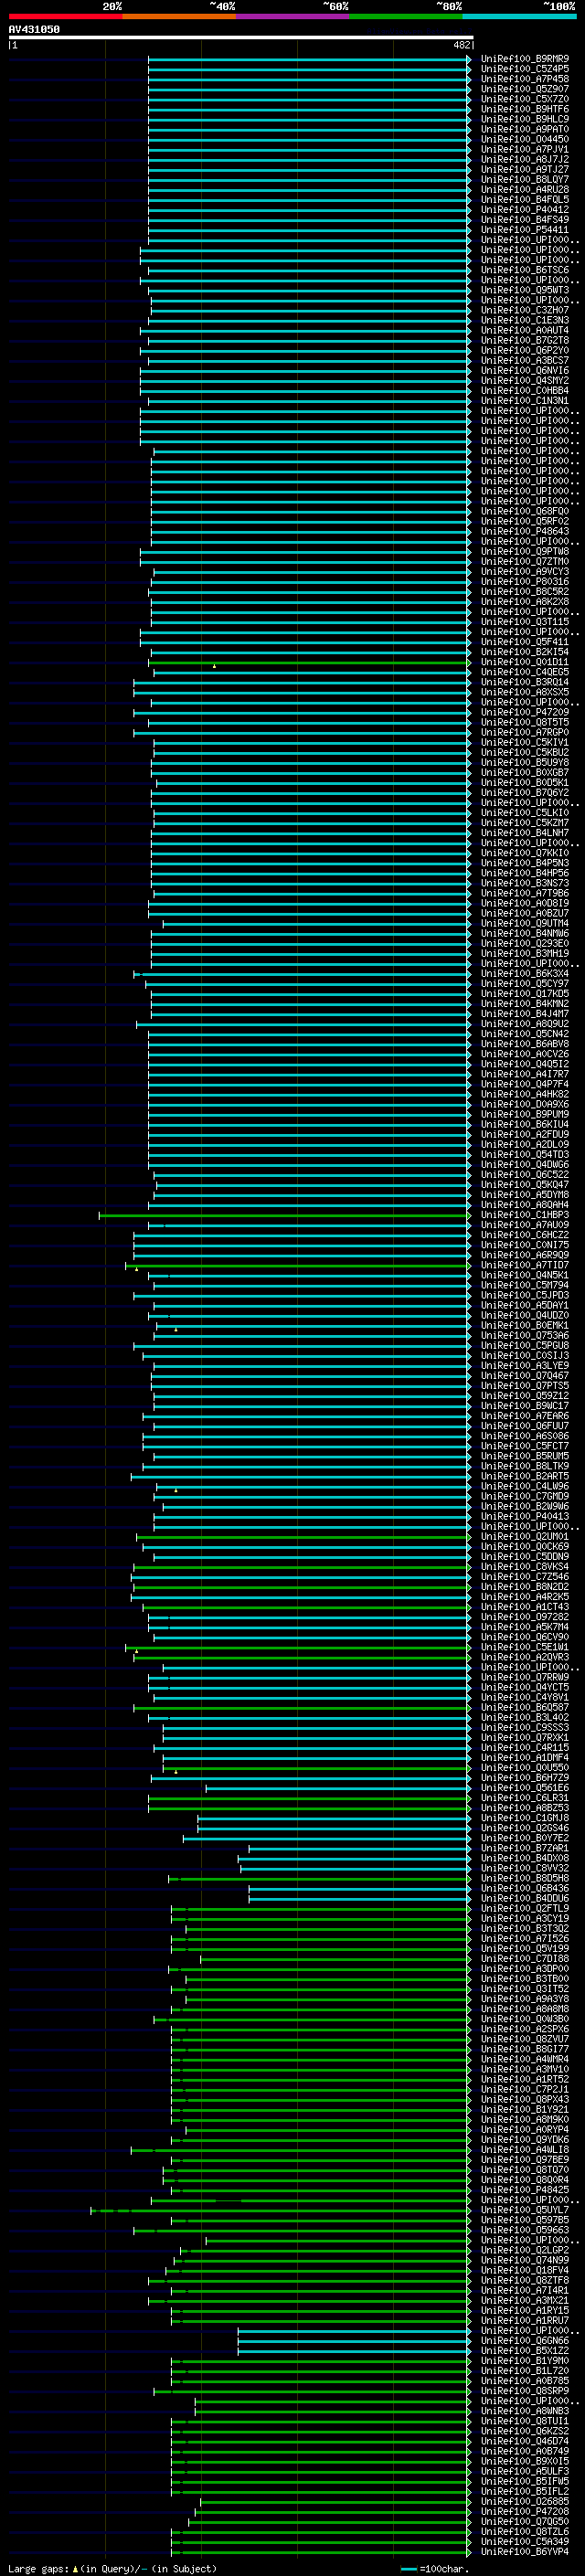Image resolution: width=585 pixels, height=2576 pixels.
Task: Select the UniRef100_A4RU28 label
Action: 525,189
